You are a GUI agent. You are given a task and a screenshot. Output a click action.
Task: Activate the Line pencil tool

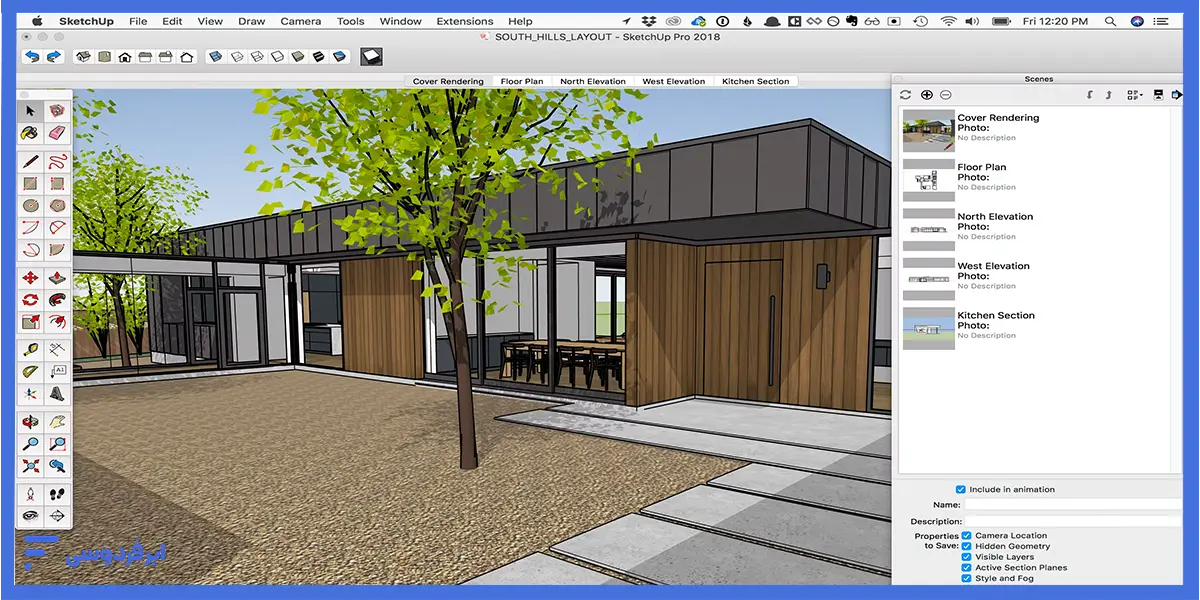point(31,161)
